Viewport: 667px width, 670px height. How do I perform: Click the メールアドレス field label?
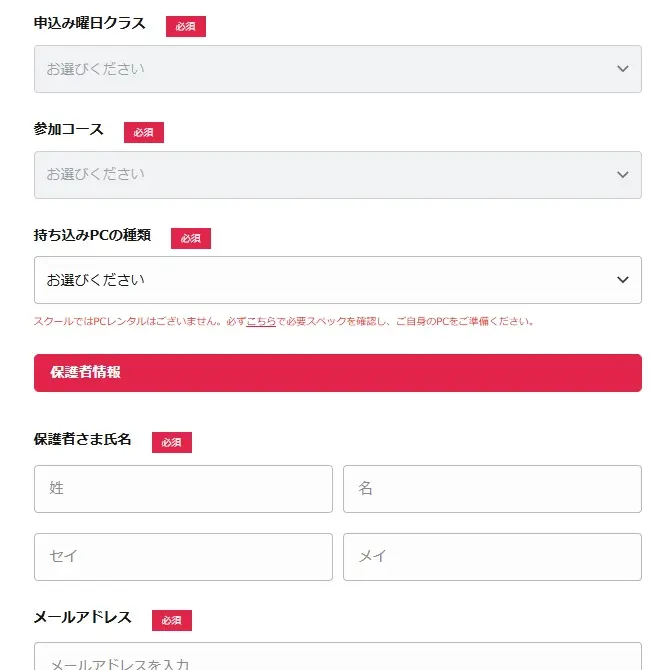pos(83,618)
